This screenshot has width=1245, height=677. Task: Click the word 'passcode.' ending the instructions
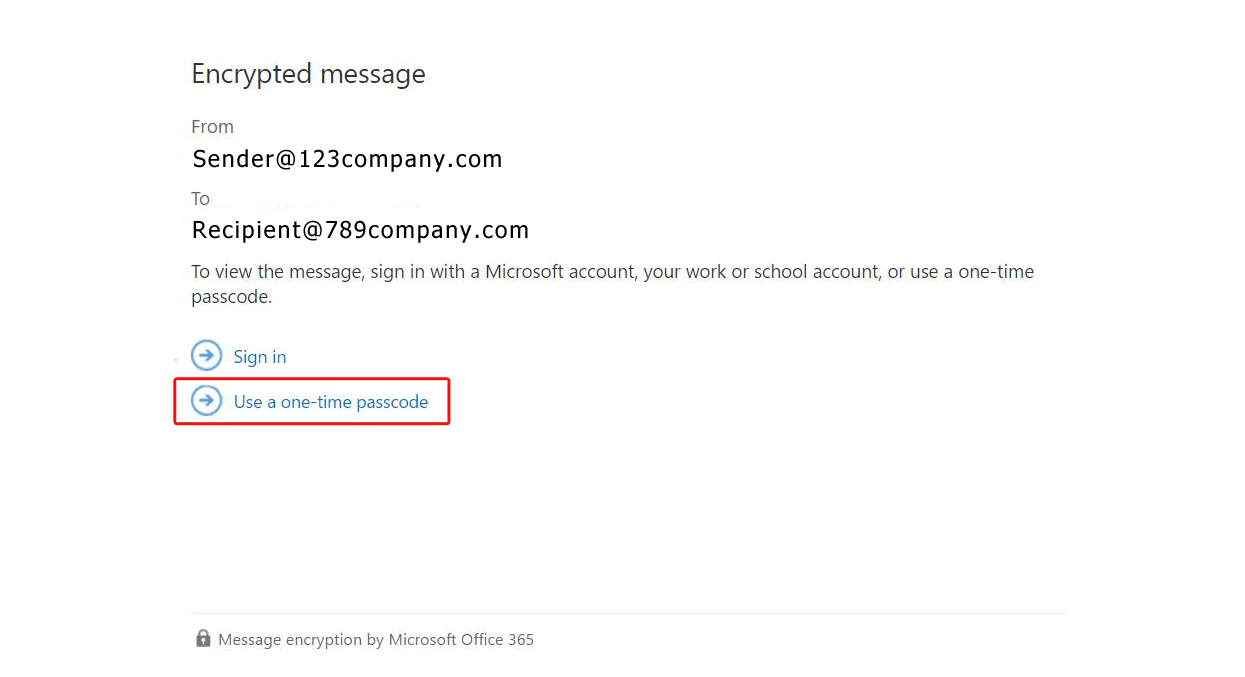pyautogui.click(x=231, y=297)
